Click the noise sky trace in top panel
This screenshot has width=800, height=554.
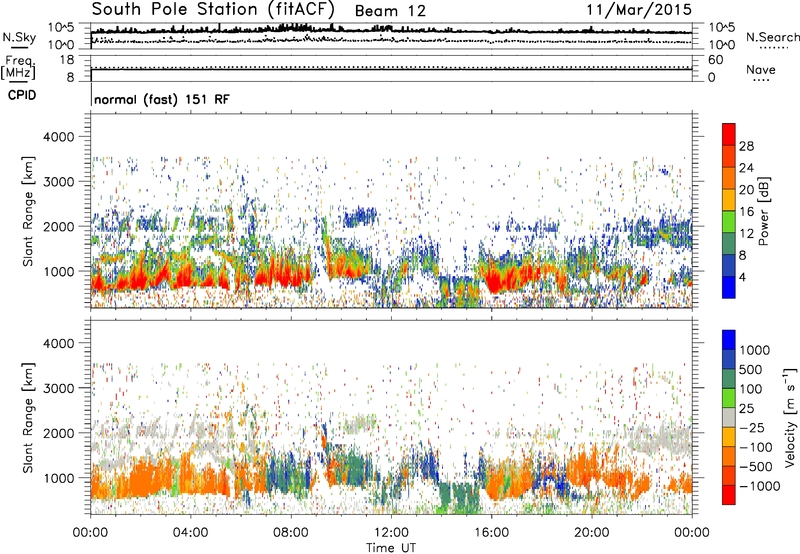coord(391,31)
